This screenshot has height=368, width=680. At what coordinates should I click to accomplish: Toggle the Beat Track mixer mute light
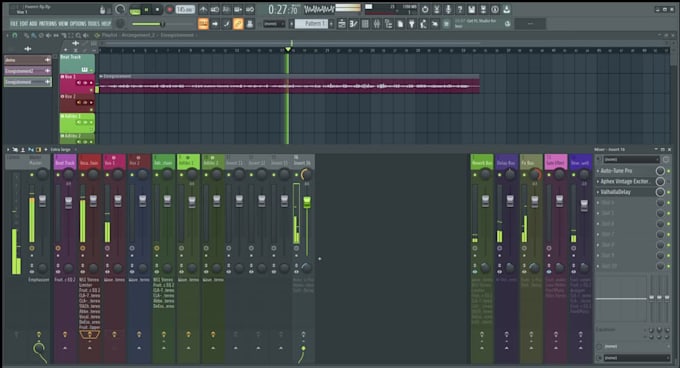(58, 175)
